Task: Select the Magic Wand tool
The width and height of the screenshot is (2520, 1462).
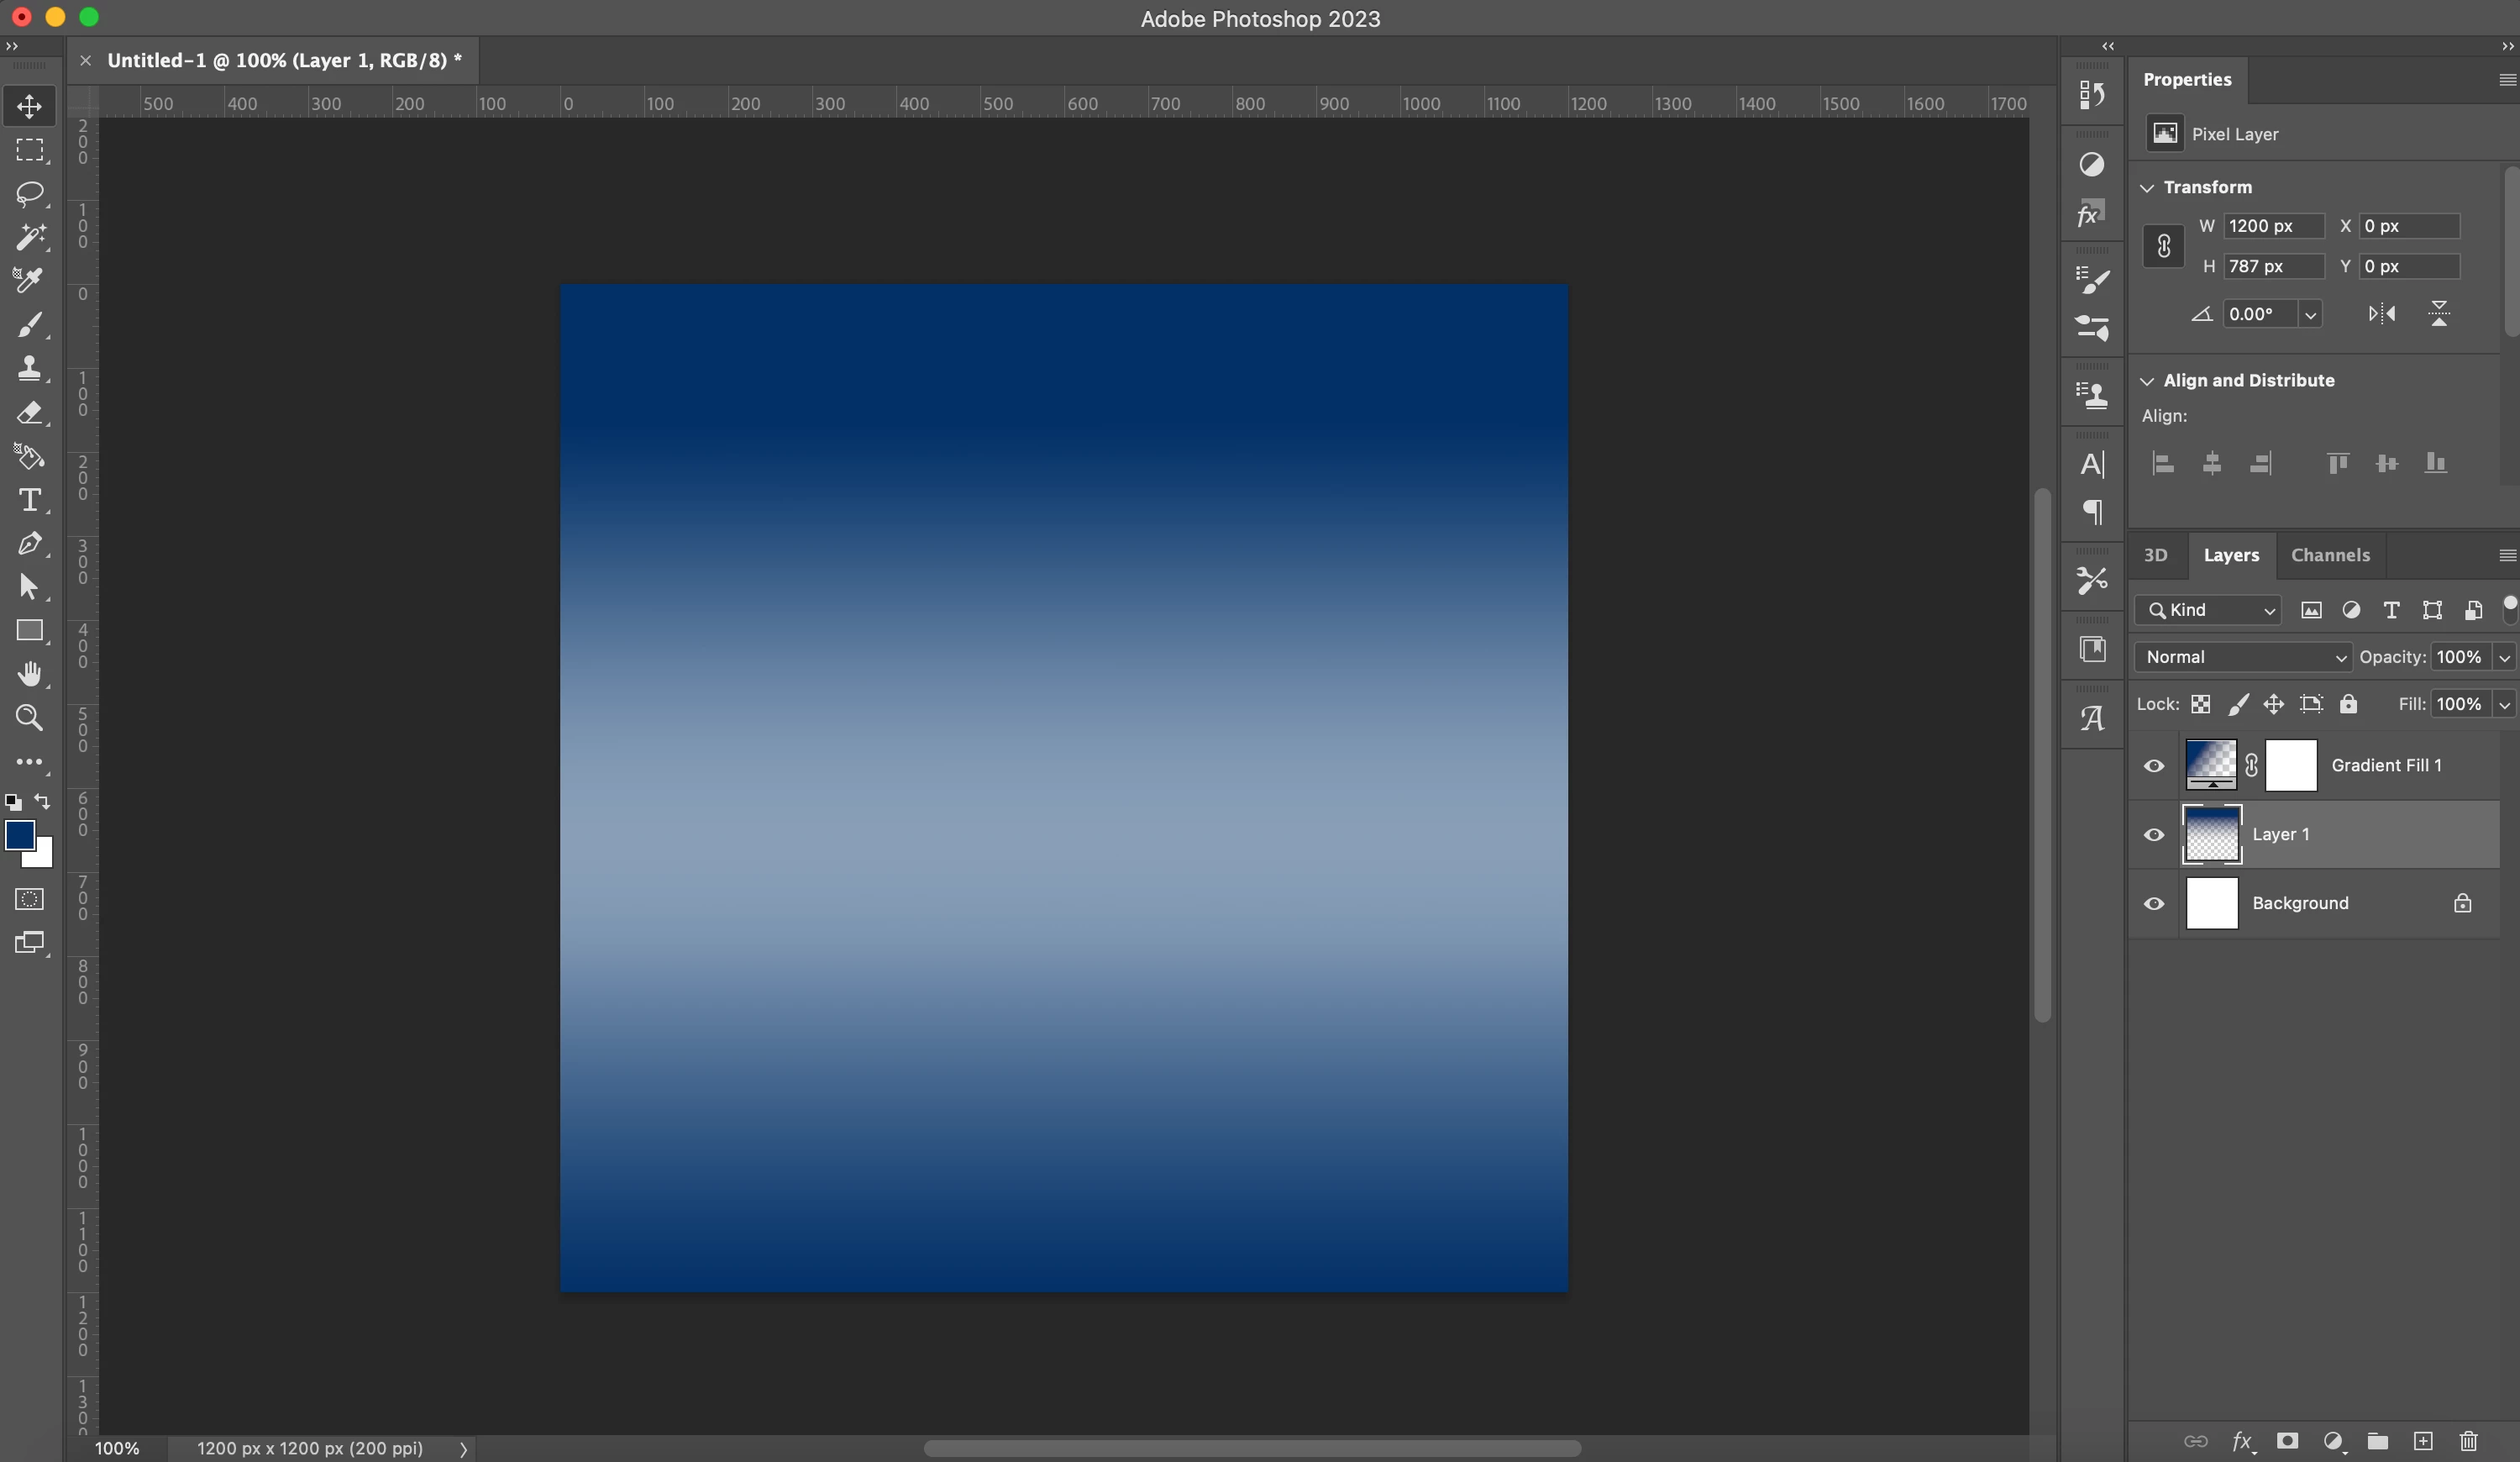Action: pos(29,237)
